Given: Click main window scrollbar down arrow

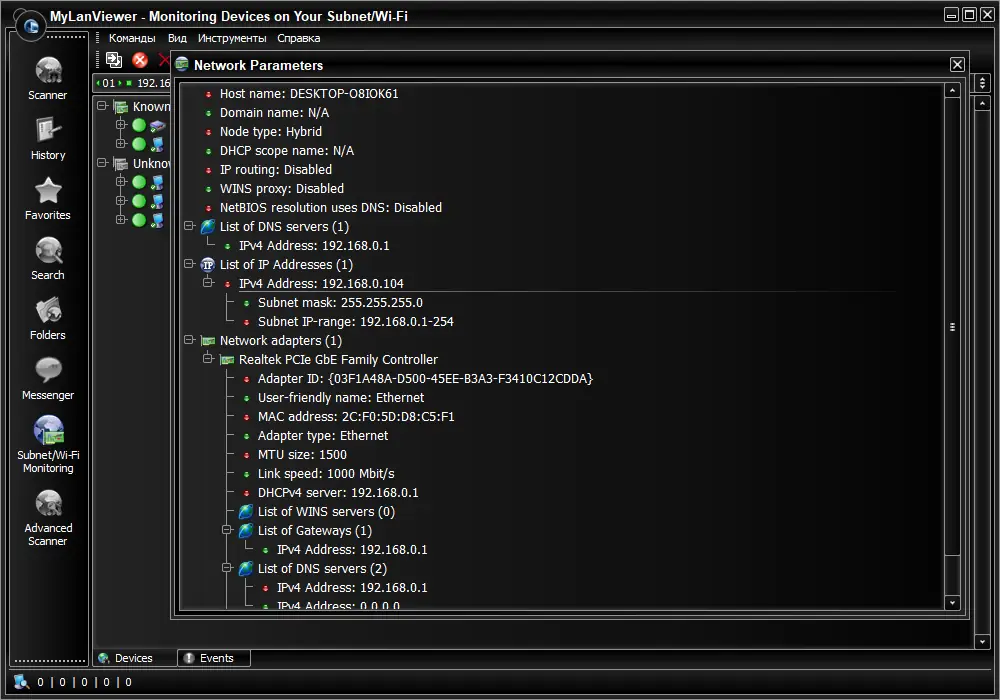Looking at the screenshot, I should [x=982, y=642].
